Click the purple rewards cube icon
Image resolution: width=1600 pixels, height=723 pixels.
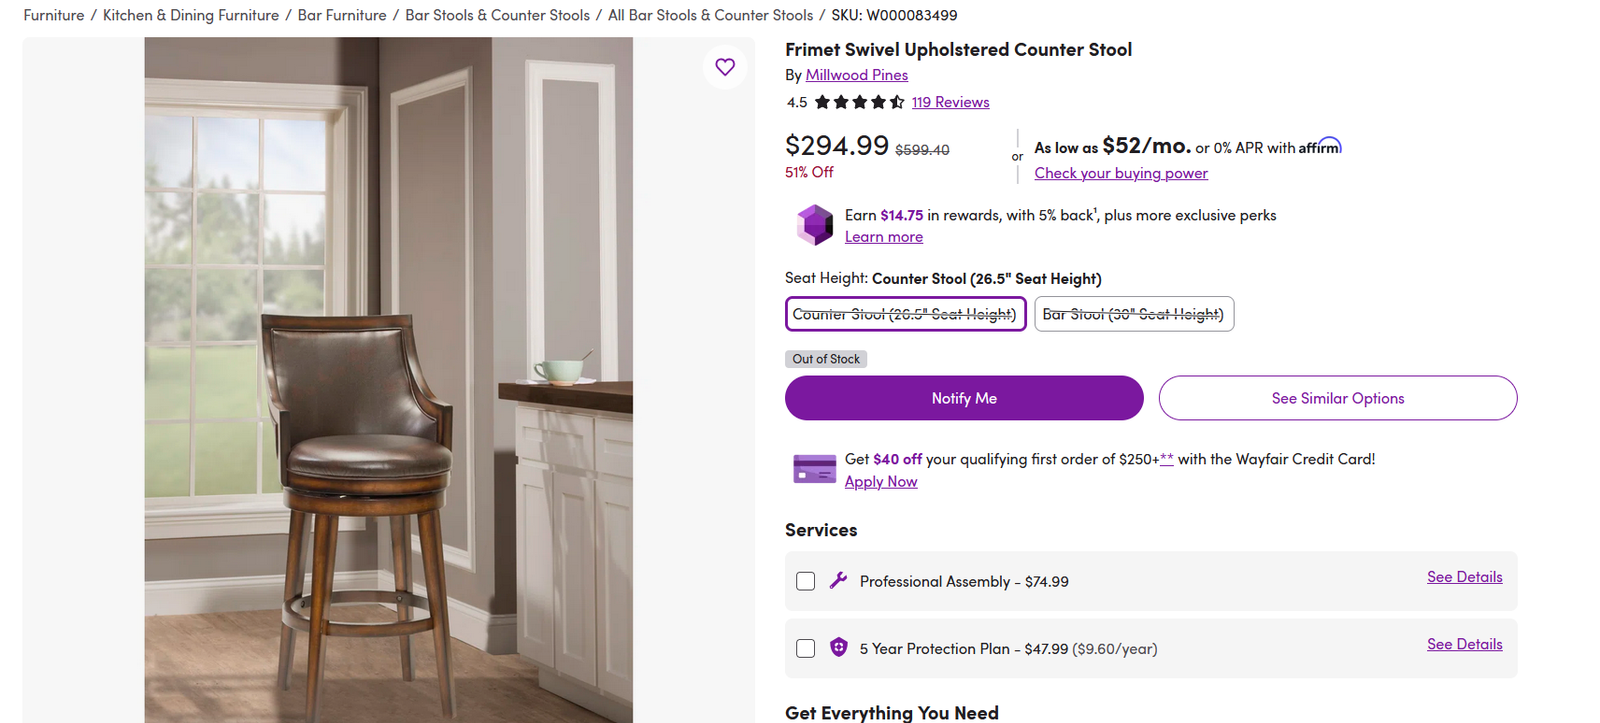click(x=815, y=224)
